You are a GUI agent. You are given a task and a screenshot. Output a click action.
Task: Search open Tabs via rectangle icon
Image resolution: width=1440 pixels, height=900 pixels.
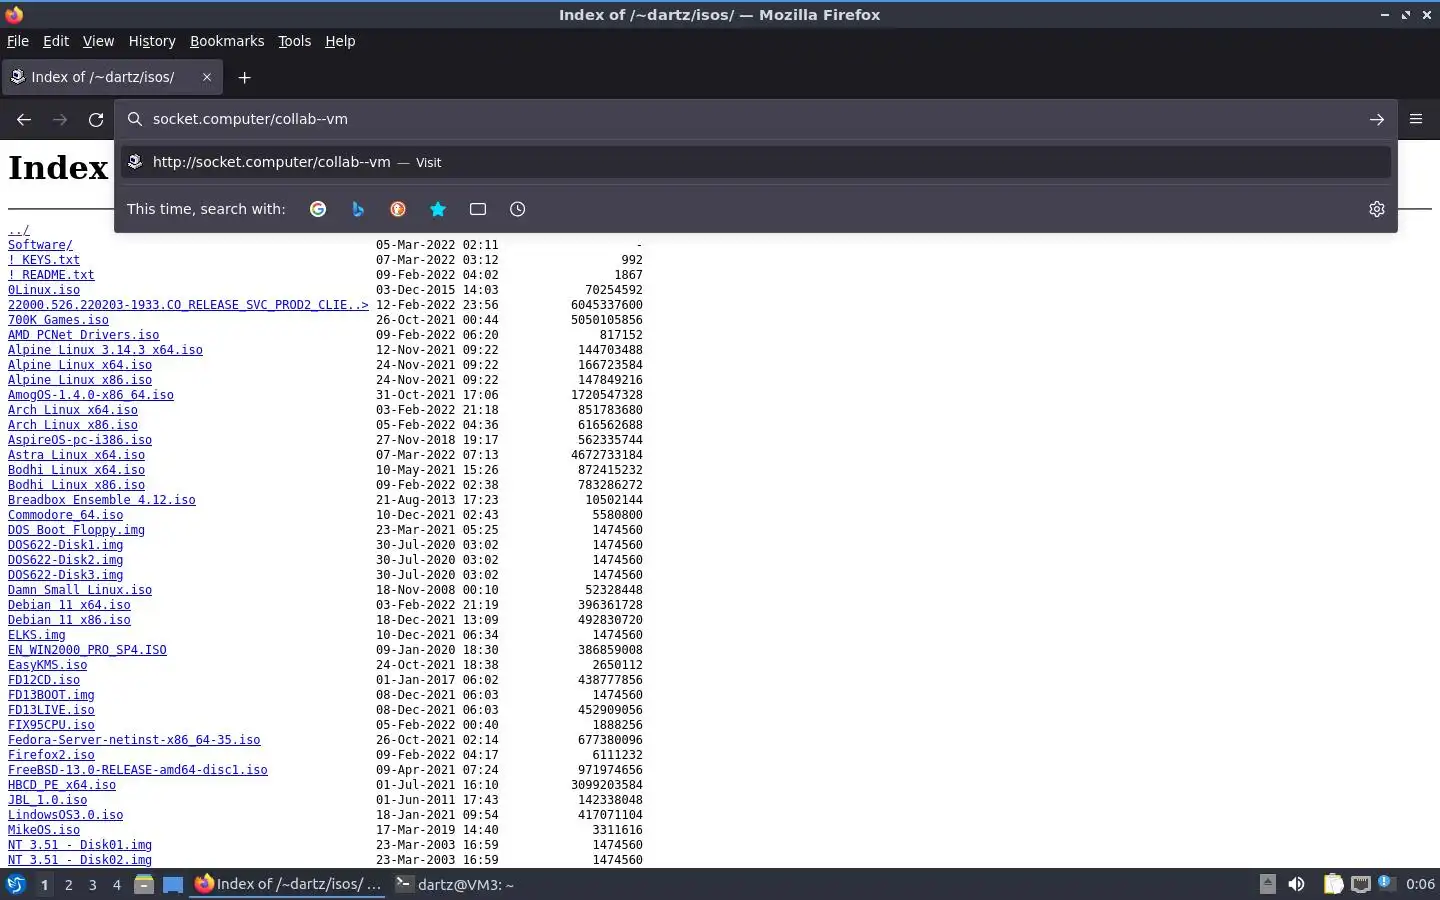478,209
